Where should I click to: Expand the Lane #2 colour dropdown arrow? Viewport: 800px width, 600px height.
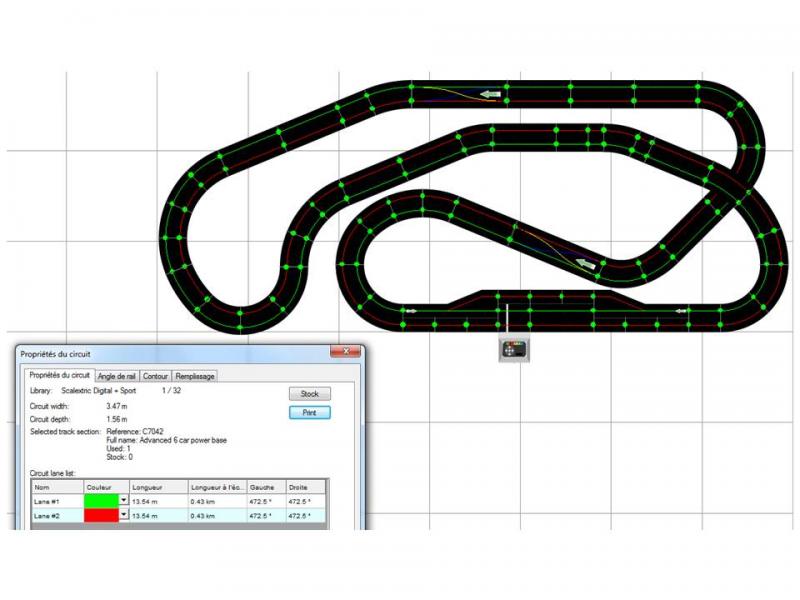pos(125,515)
